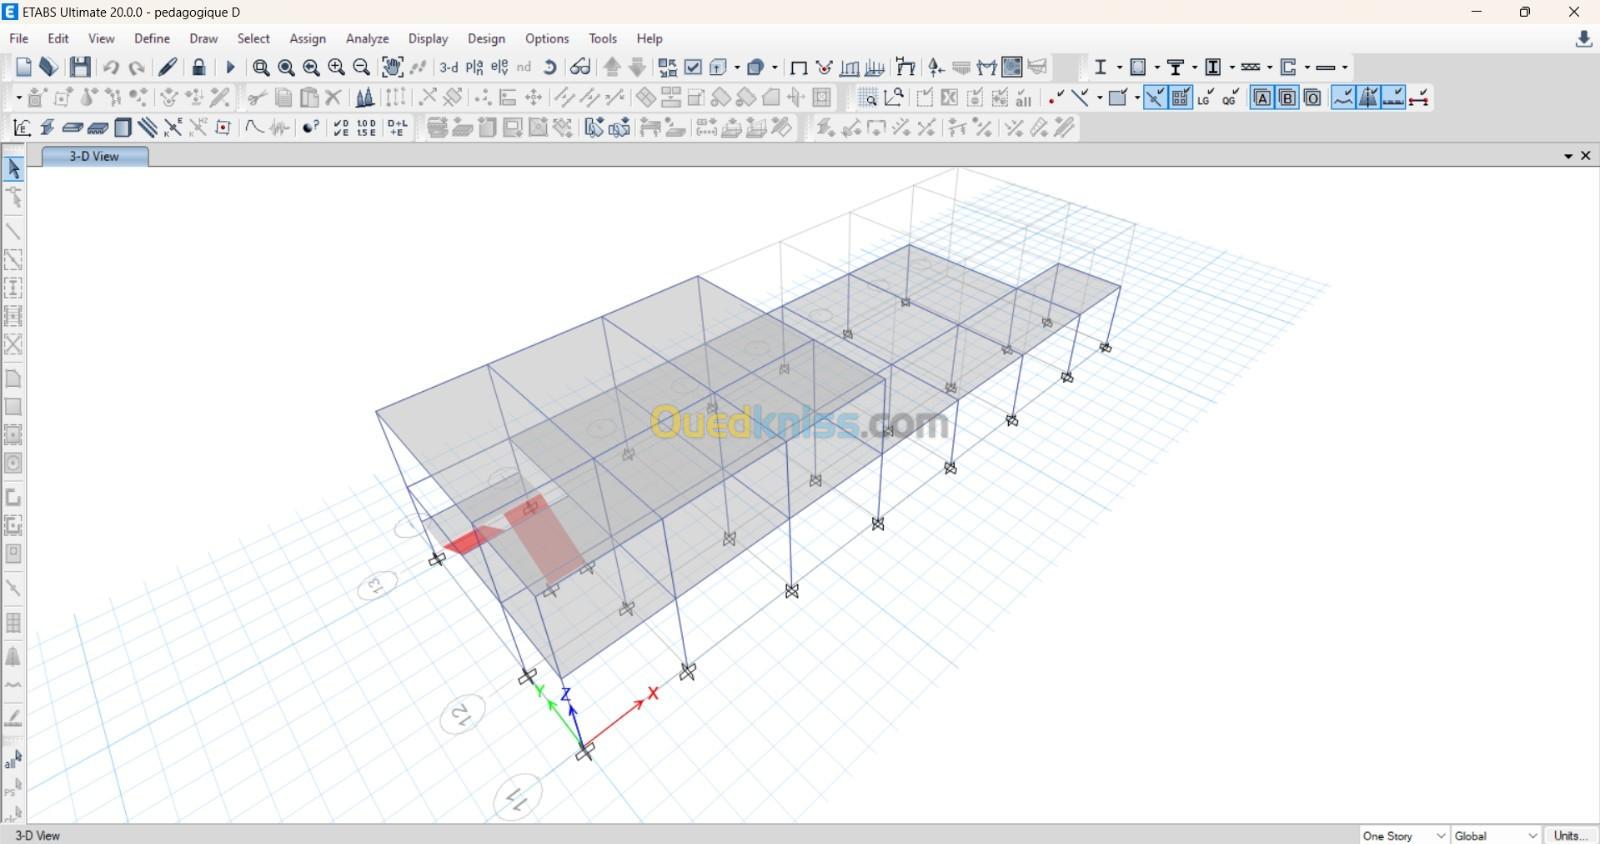Switch to plan view using Pln button

(x=474, y=67)
